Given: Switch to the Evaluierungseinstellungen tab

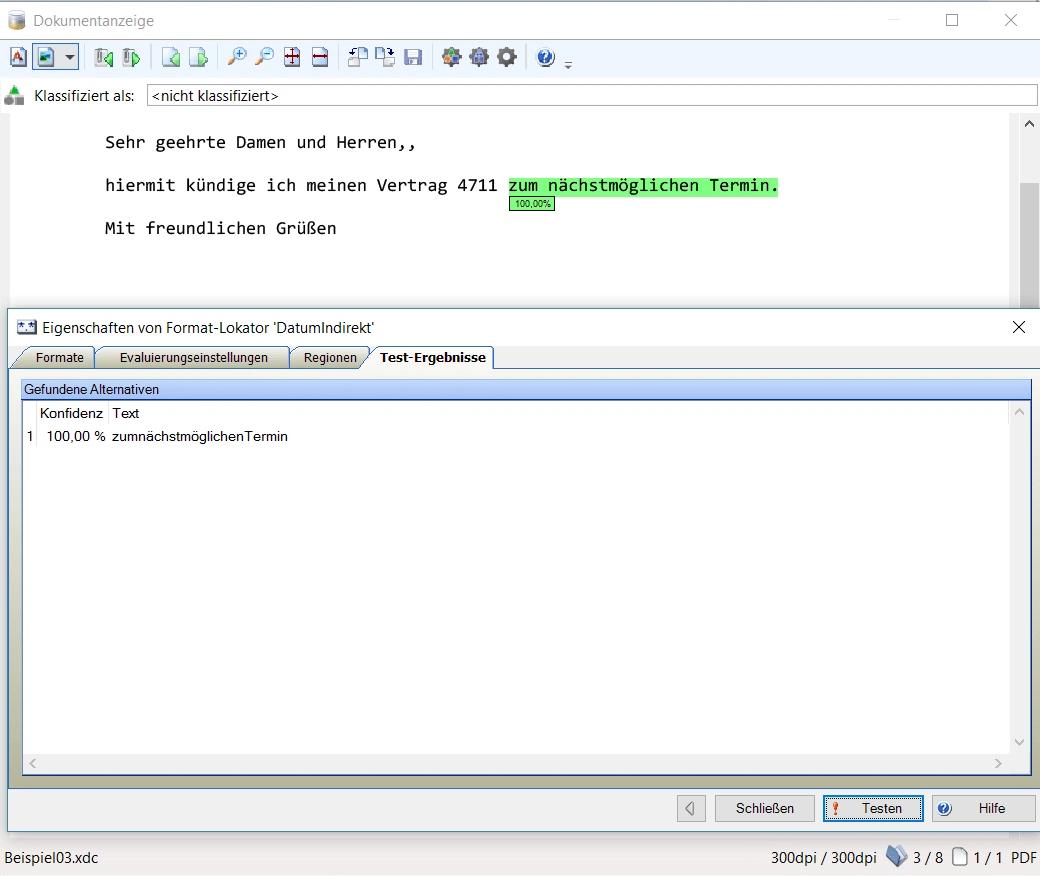Looking at the screenshot, I should point(193,358).
